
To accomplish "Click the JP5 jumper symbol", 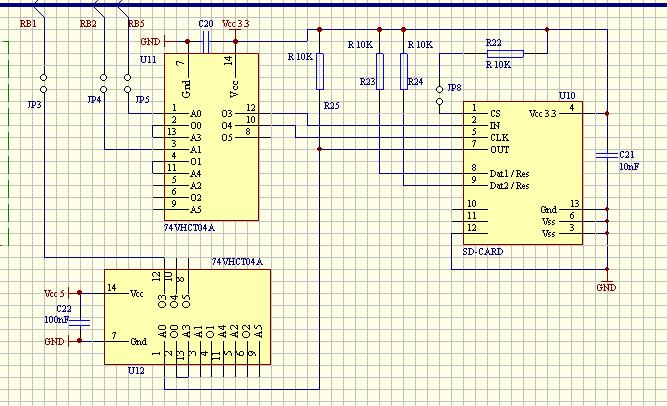I will (x=127, y=83).
